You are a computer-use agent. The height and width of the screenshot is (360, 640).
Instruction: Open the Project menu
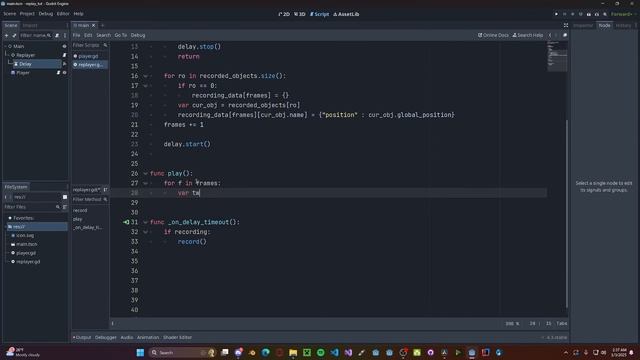tap(27, 14)
